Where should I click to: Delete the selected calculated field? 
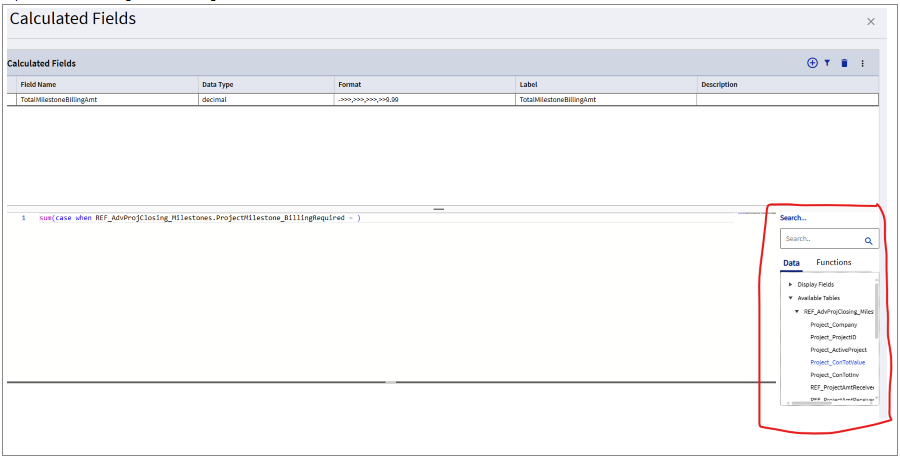(x=844, y=63)
